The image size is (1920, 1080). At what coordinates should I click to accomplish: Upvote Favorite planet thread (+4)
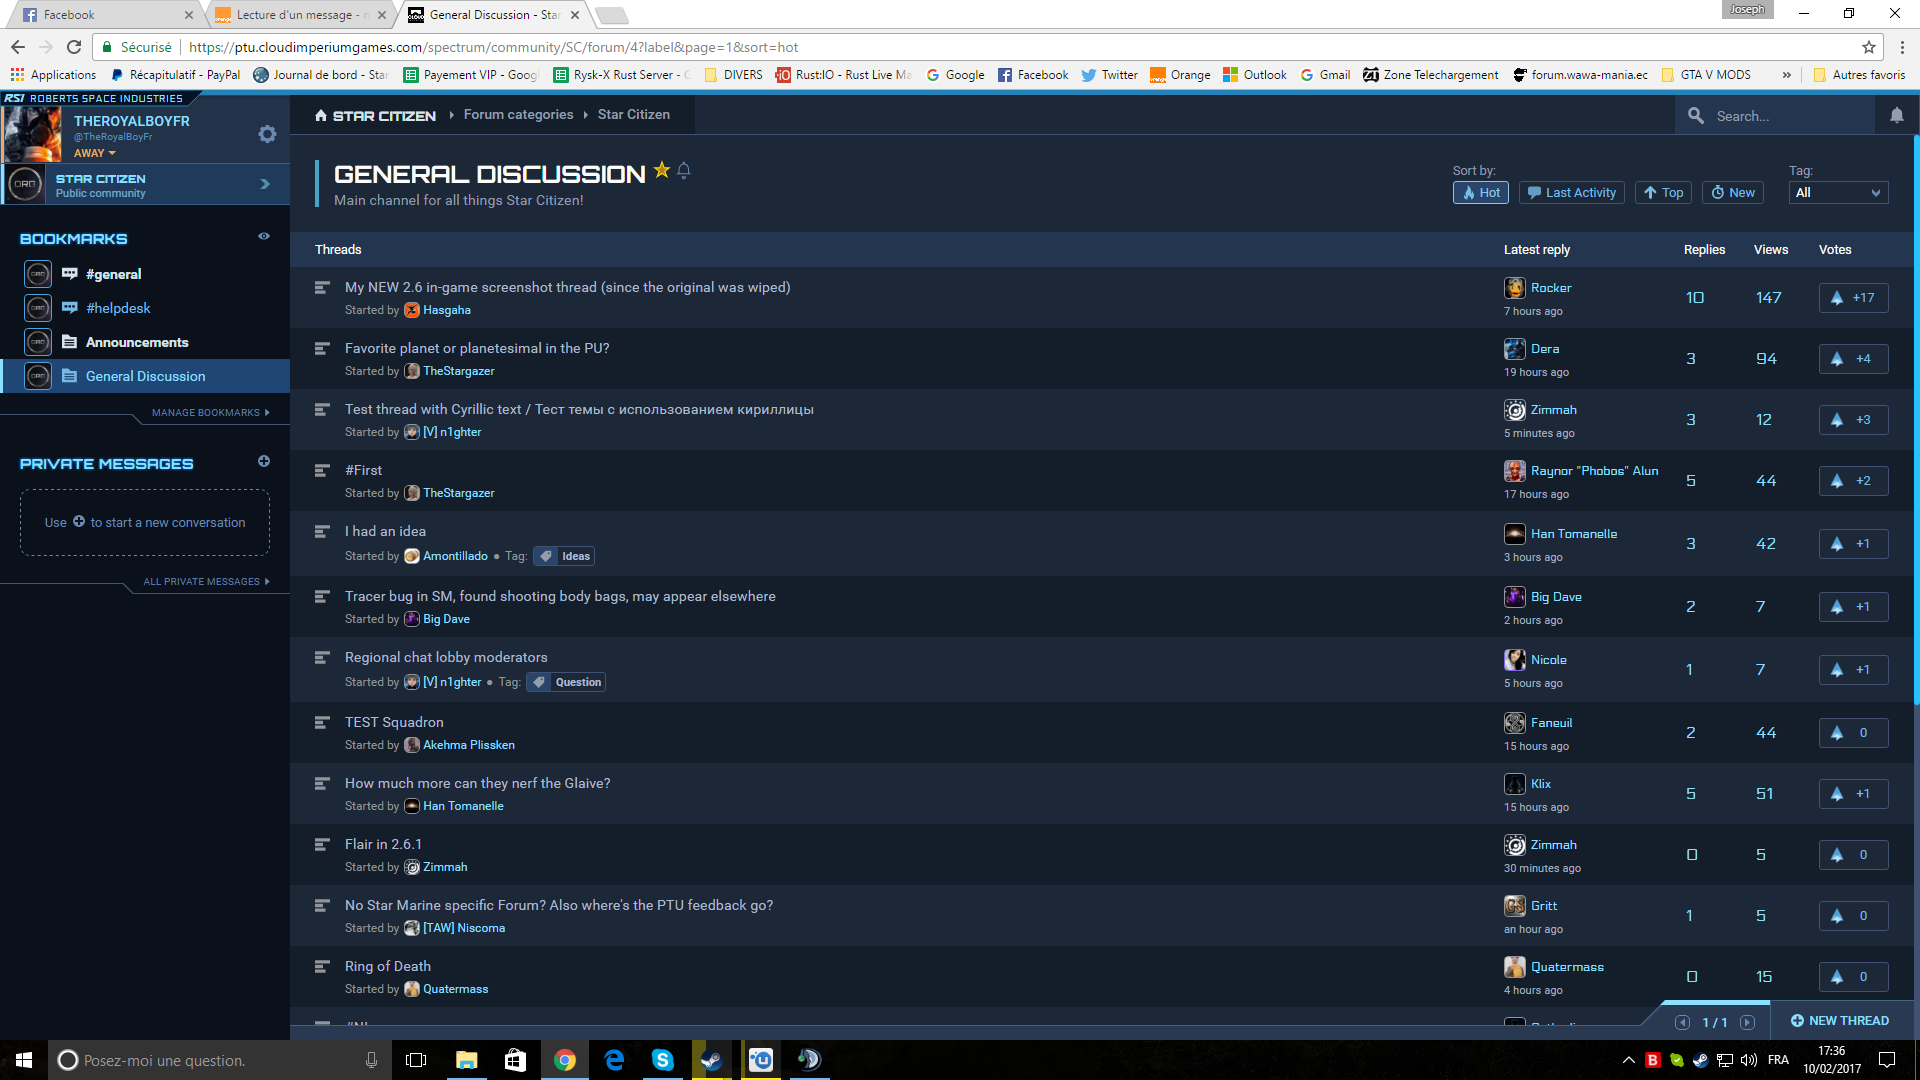tap(1853, 359)
